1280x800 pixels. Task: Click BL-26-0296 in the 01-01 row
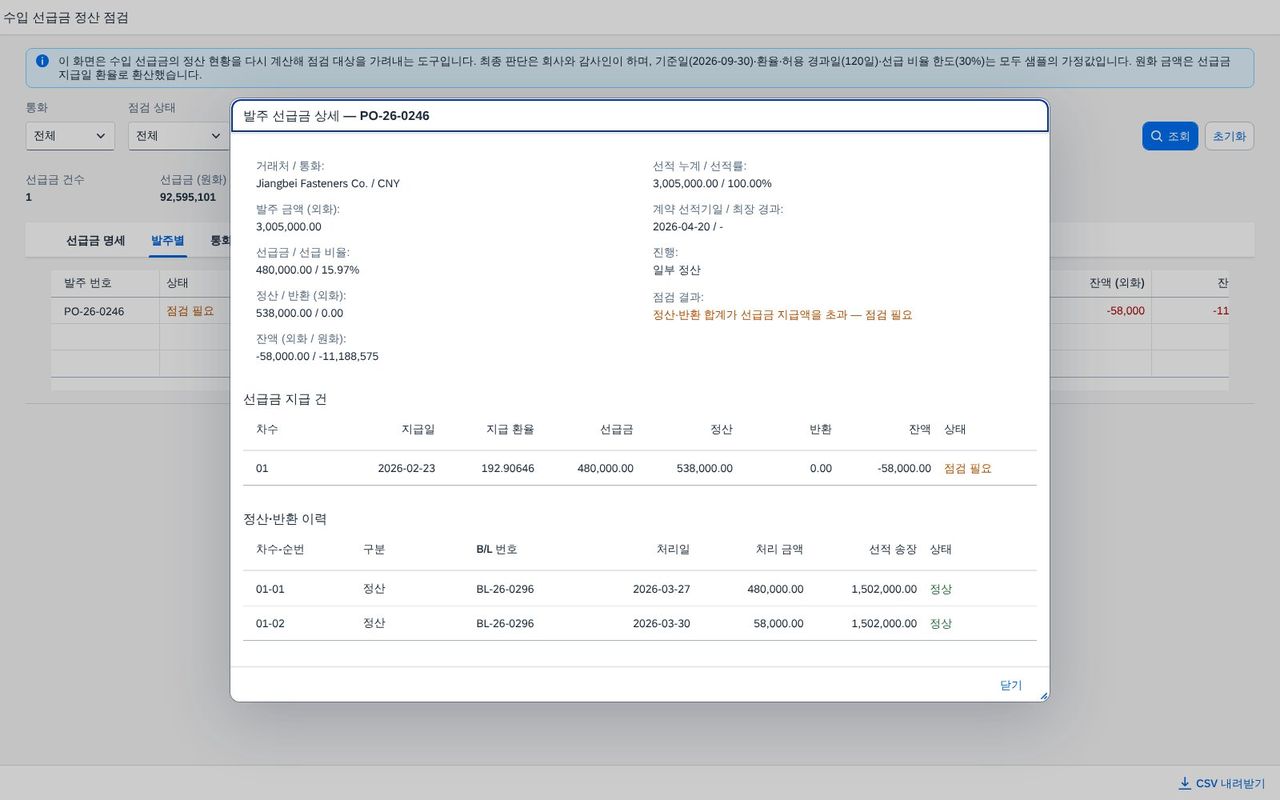coord(505,589)
